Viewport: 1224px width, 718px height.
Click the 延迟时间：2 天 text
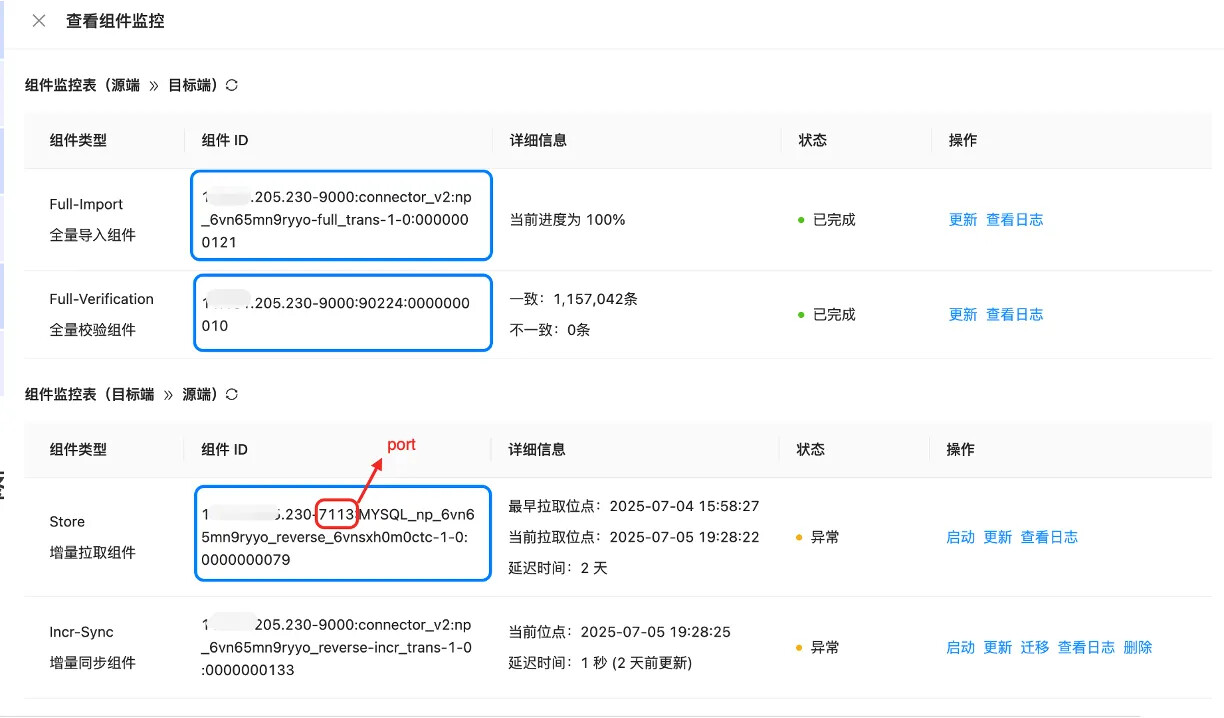[558, 568]
